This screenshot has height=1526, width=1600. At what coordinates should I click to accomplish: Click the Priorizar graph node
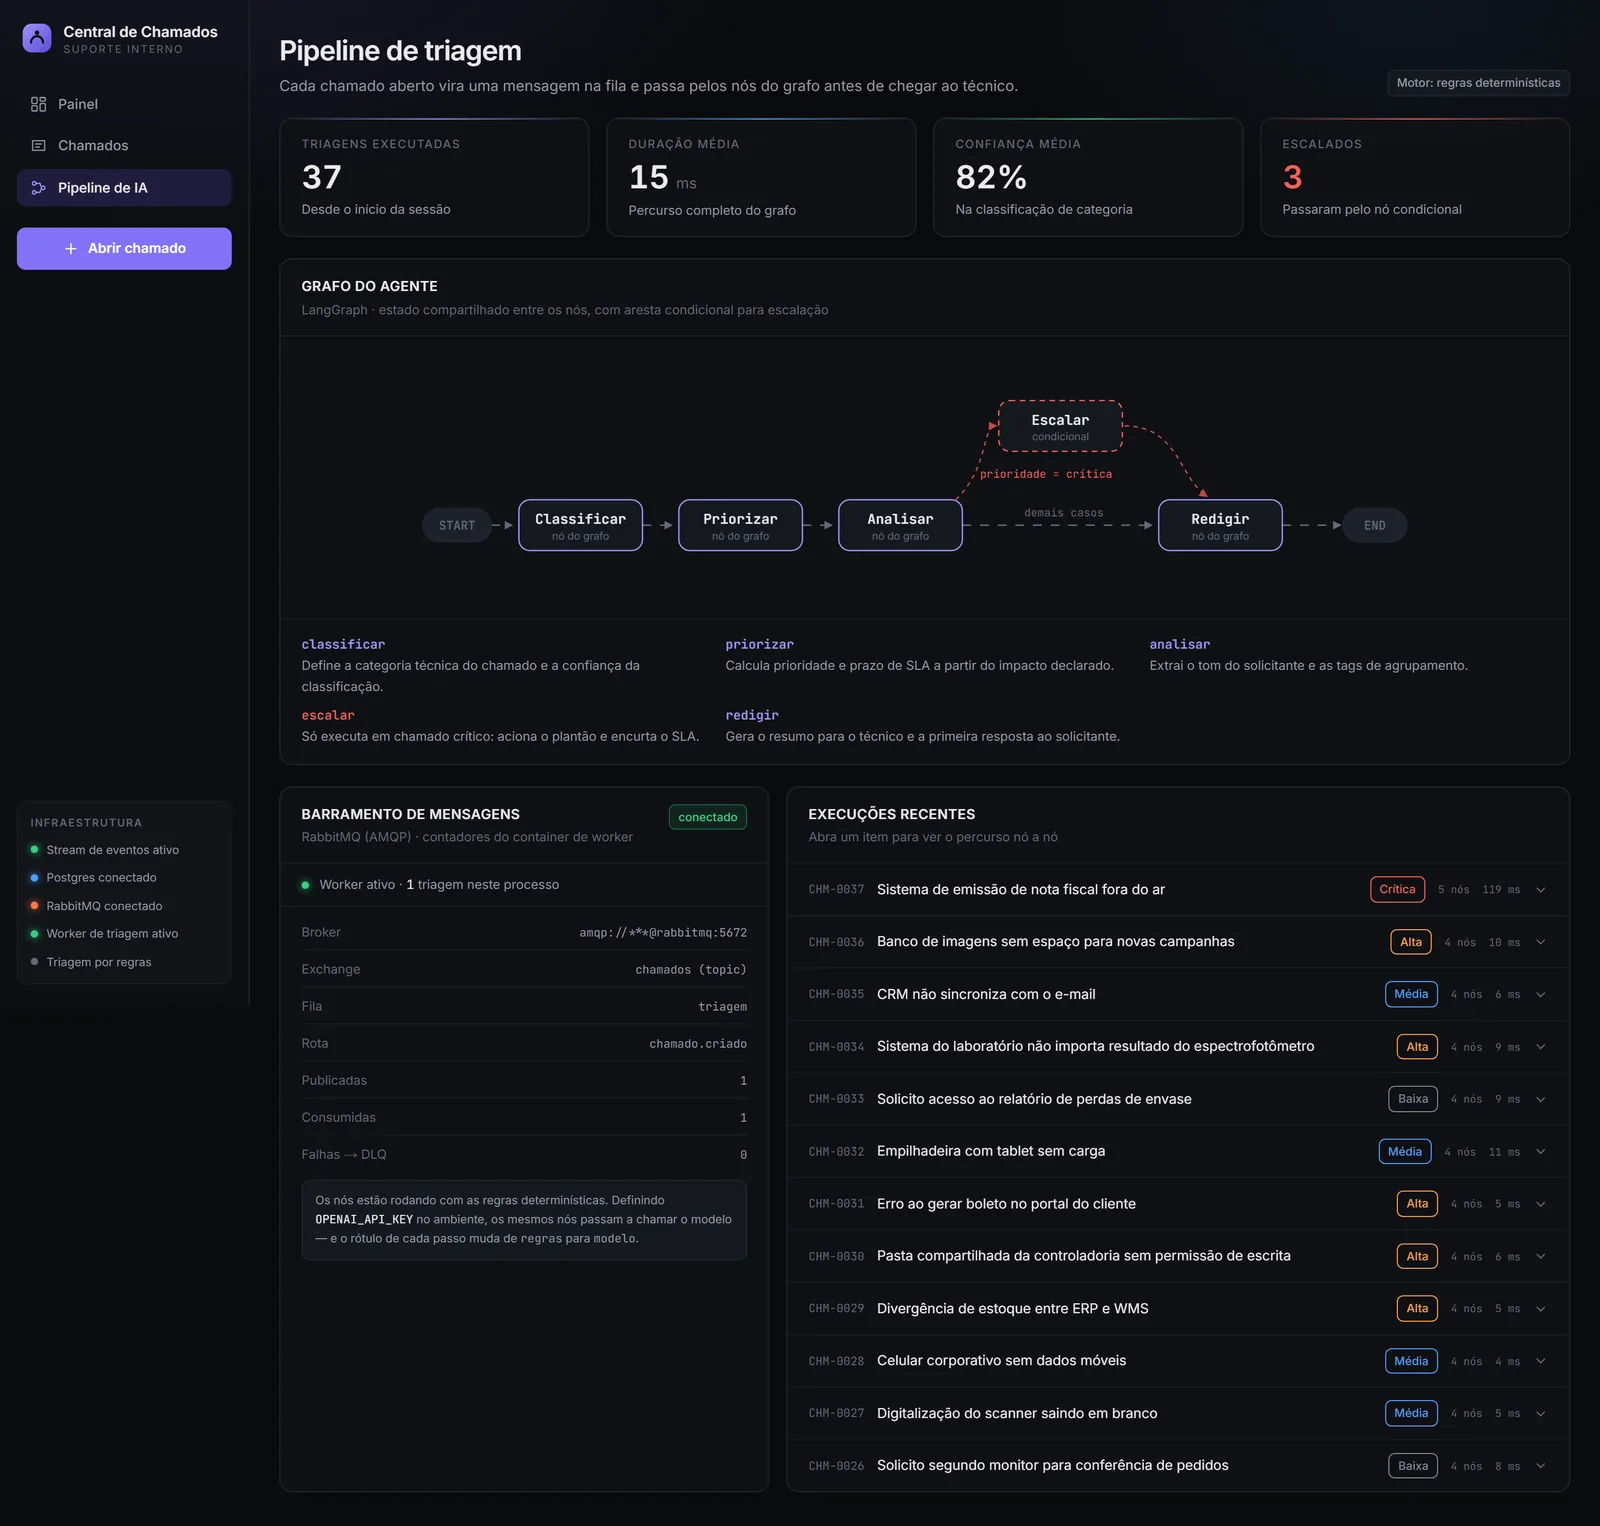point(740,525)
